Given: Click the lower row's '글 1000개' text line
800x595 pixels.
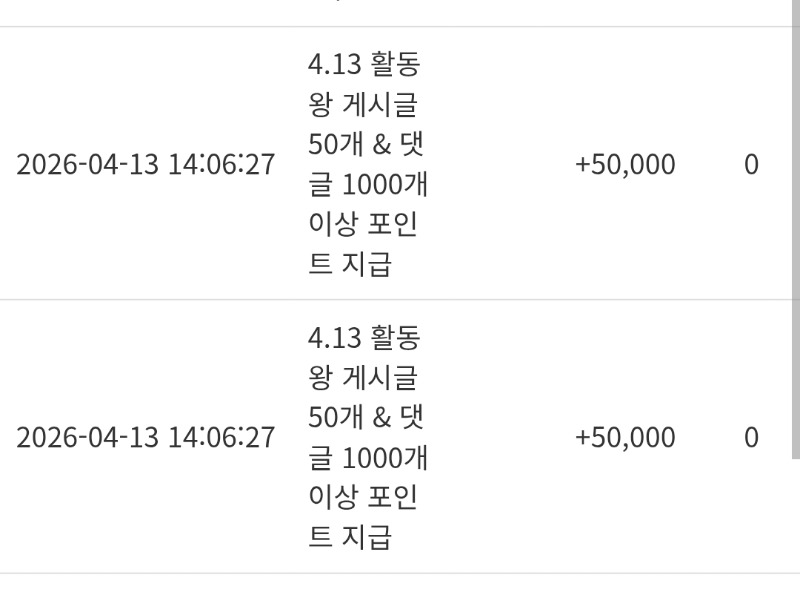Looking at the screenshot, I should (367, 458).
